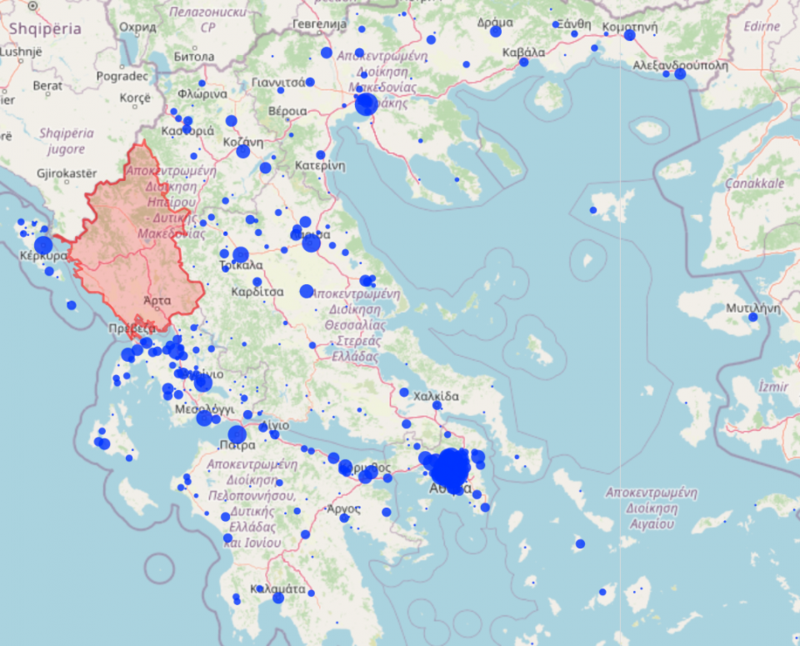
Task: Click the blue marker on Limnos island
Action: [593, 210]
